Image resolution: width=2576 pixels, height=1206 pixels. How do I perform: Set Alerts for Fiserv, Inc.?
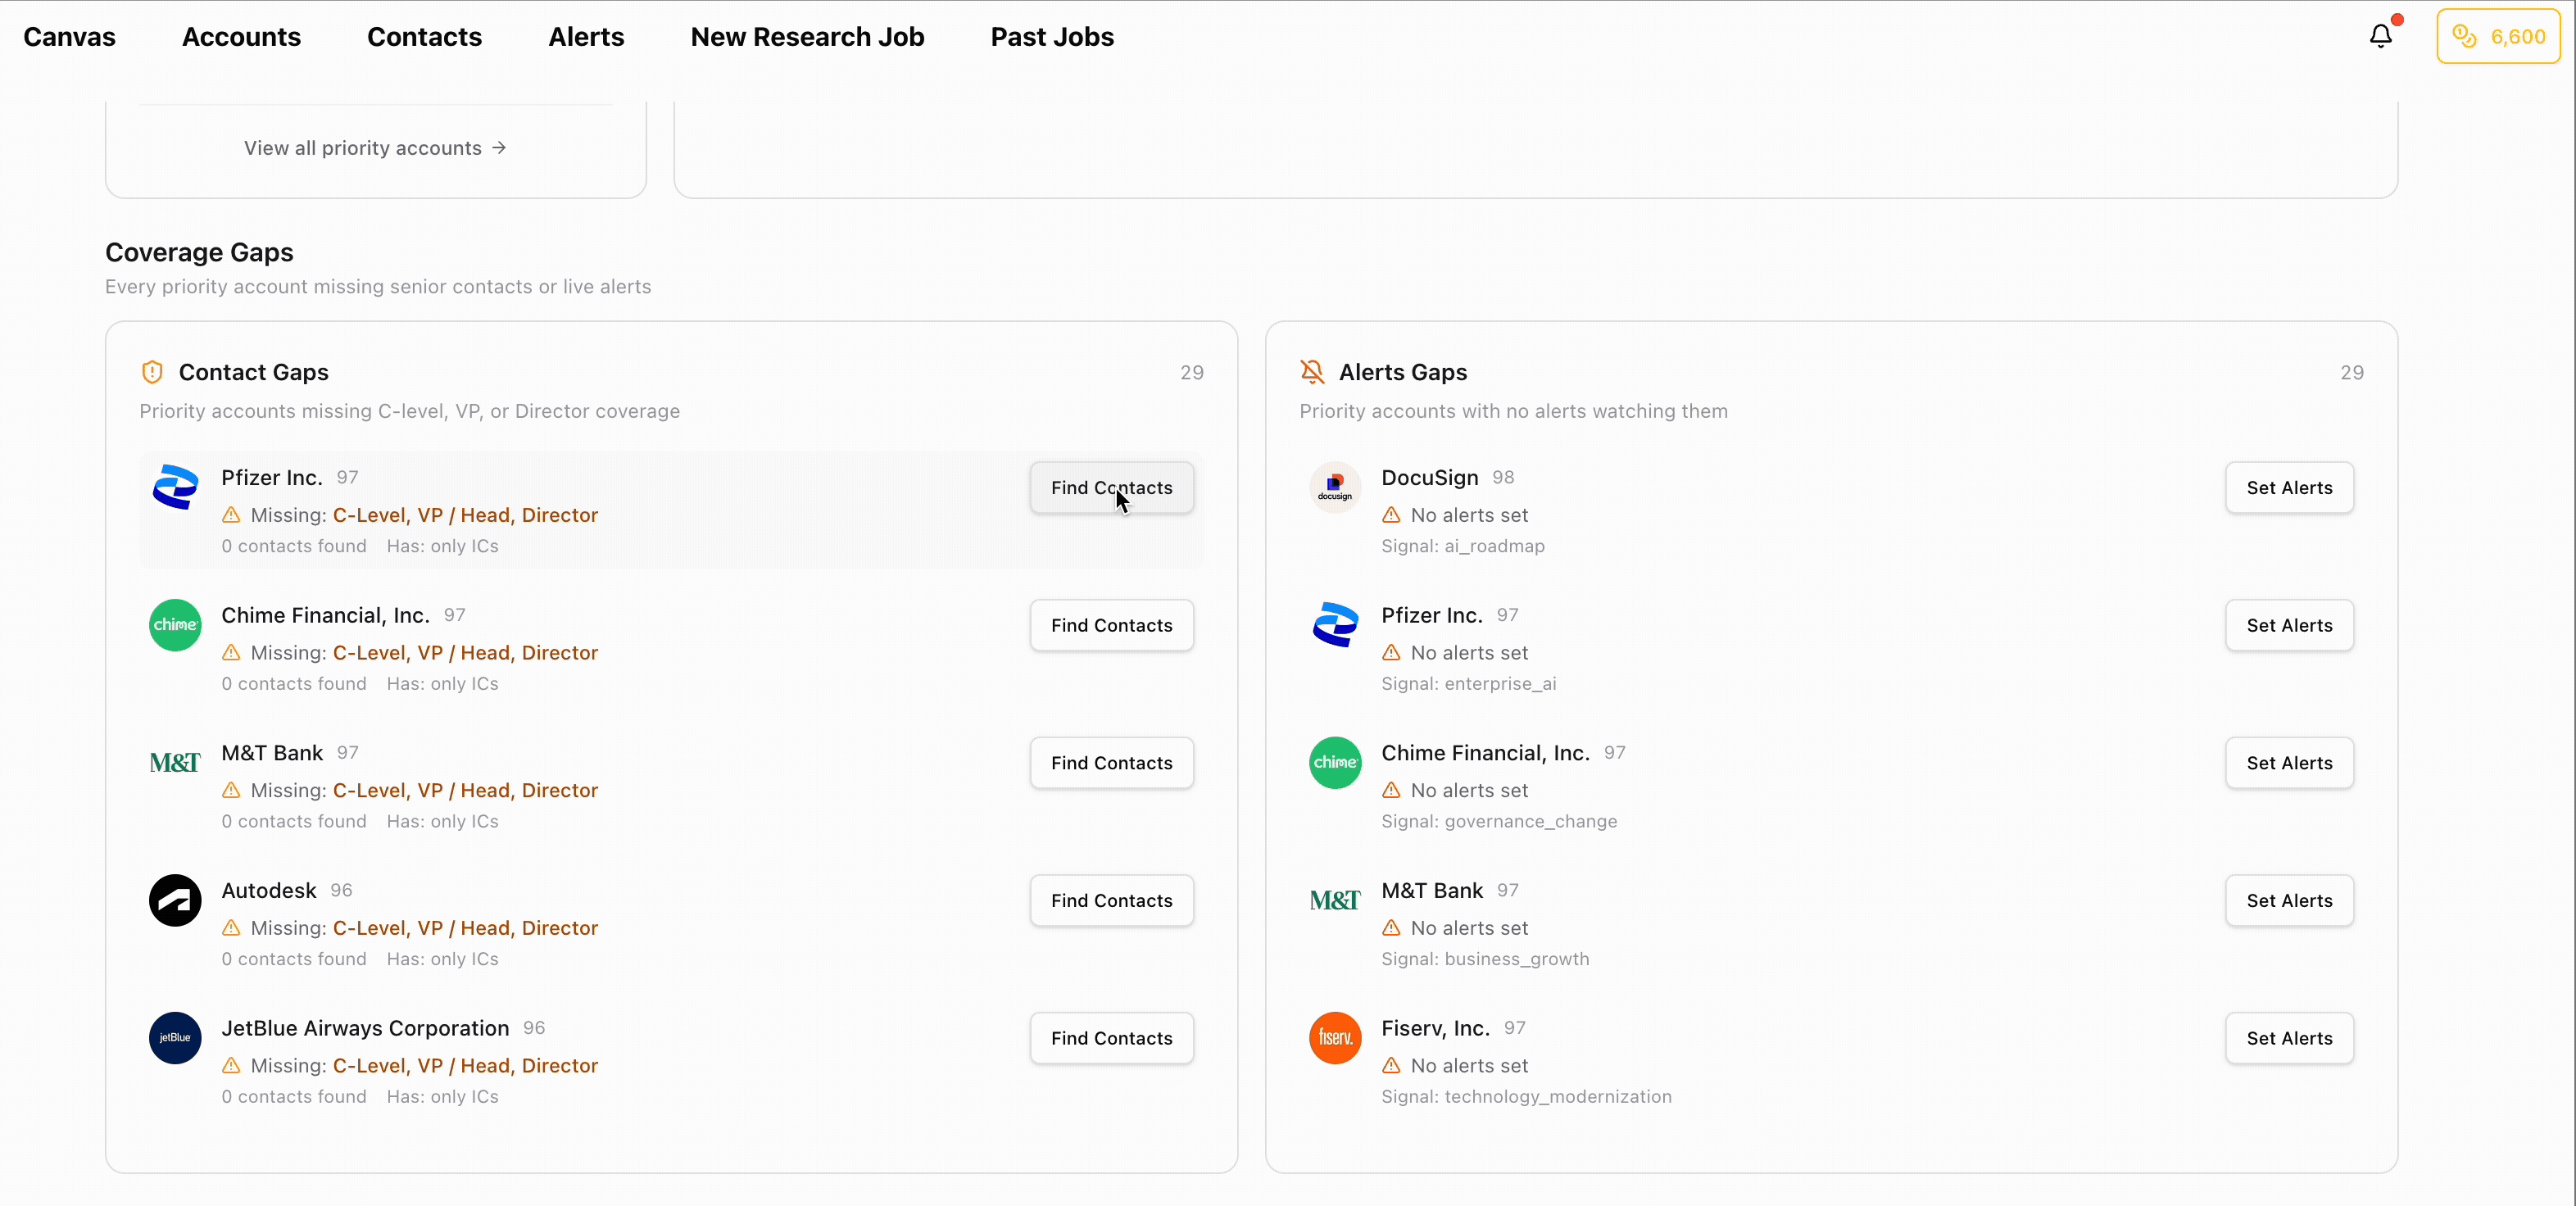[x=2289, y=1038]
